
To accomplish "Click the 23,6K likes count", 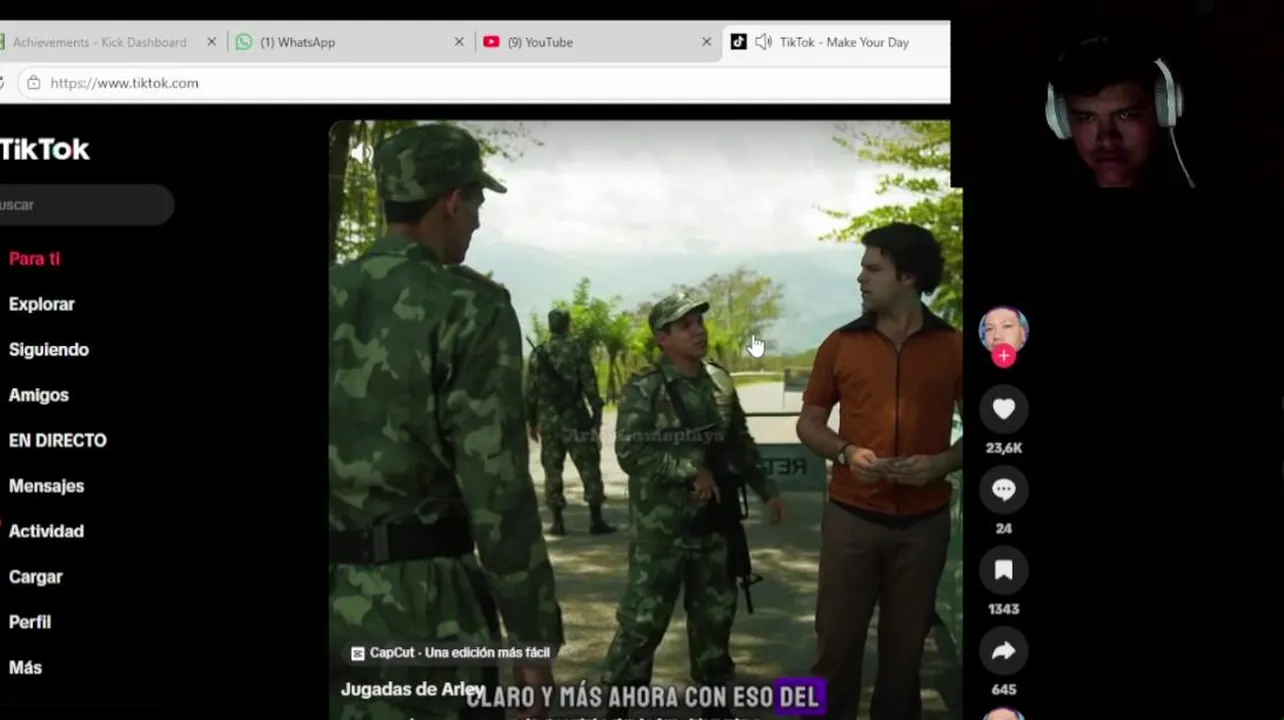I will pos(1003,448).
